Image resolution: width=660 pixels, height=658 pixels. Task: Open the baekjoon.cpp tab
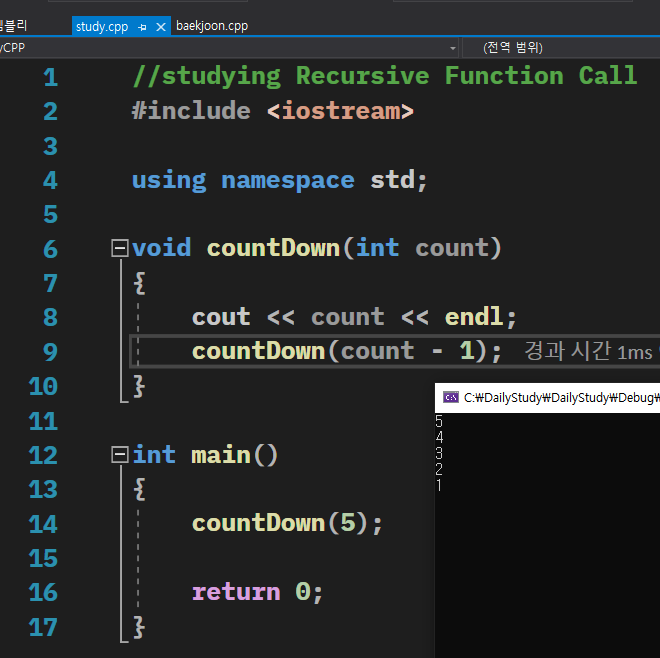(212, 26)
